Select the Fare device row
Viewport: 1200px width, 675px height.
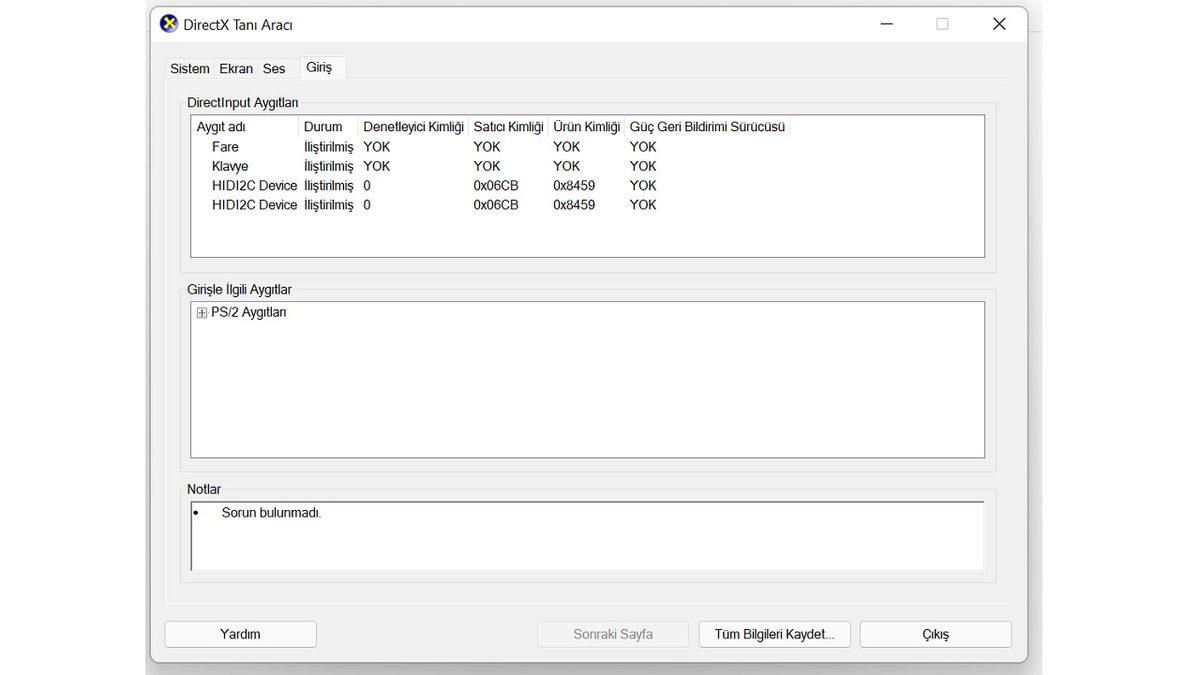225,147
